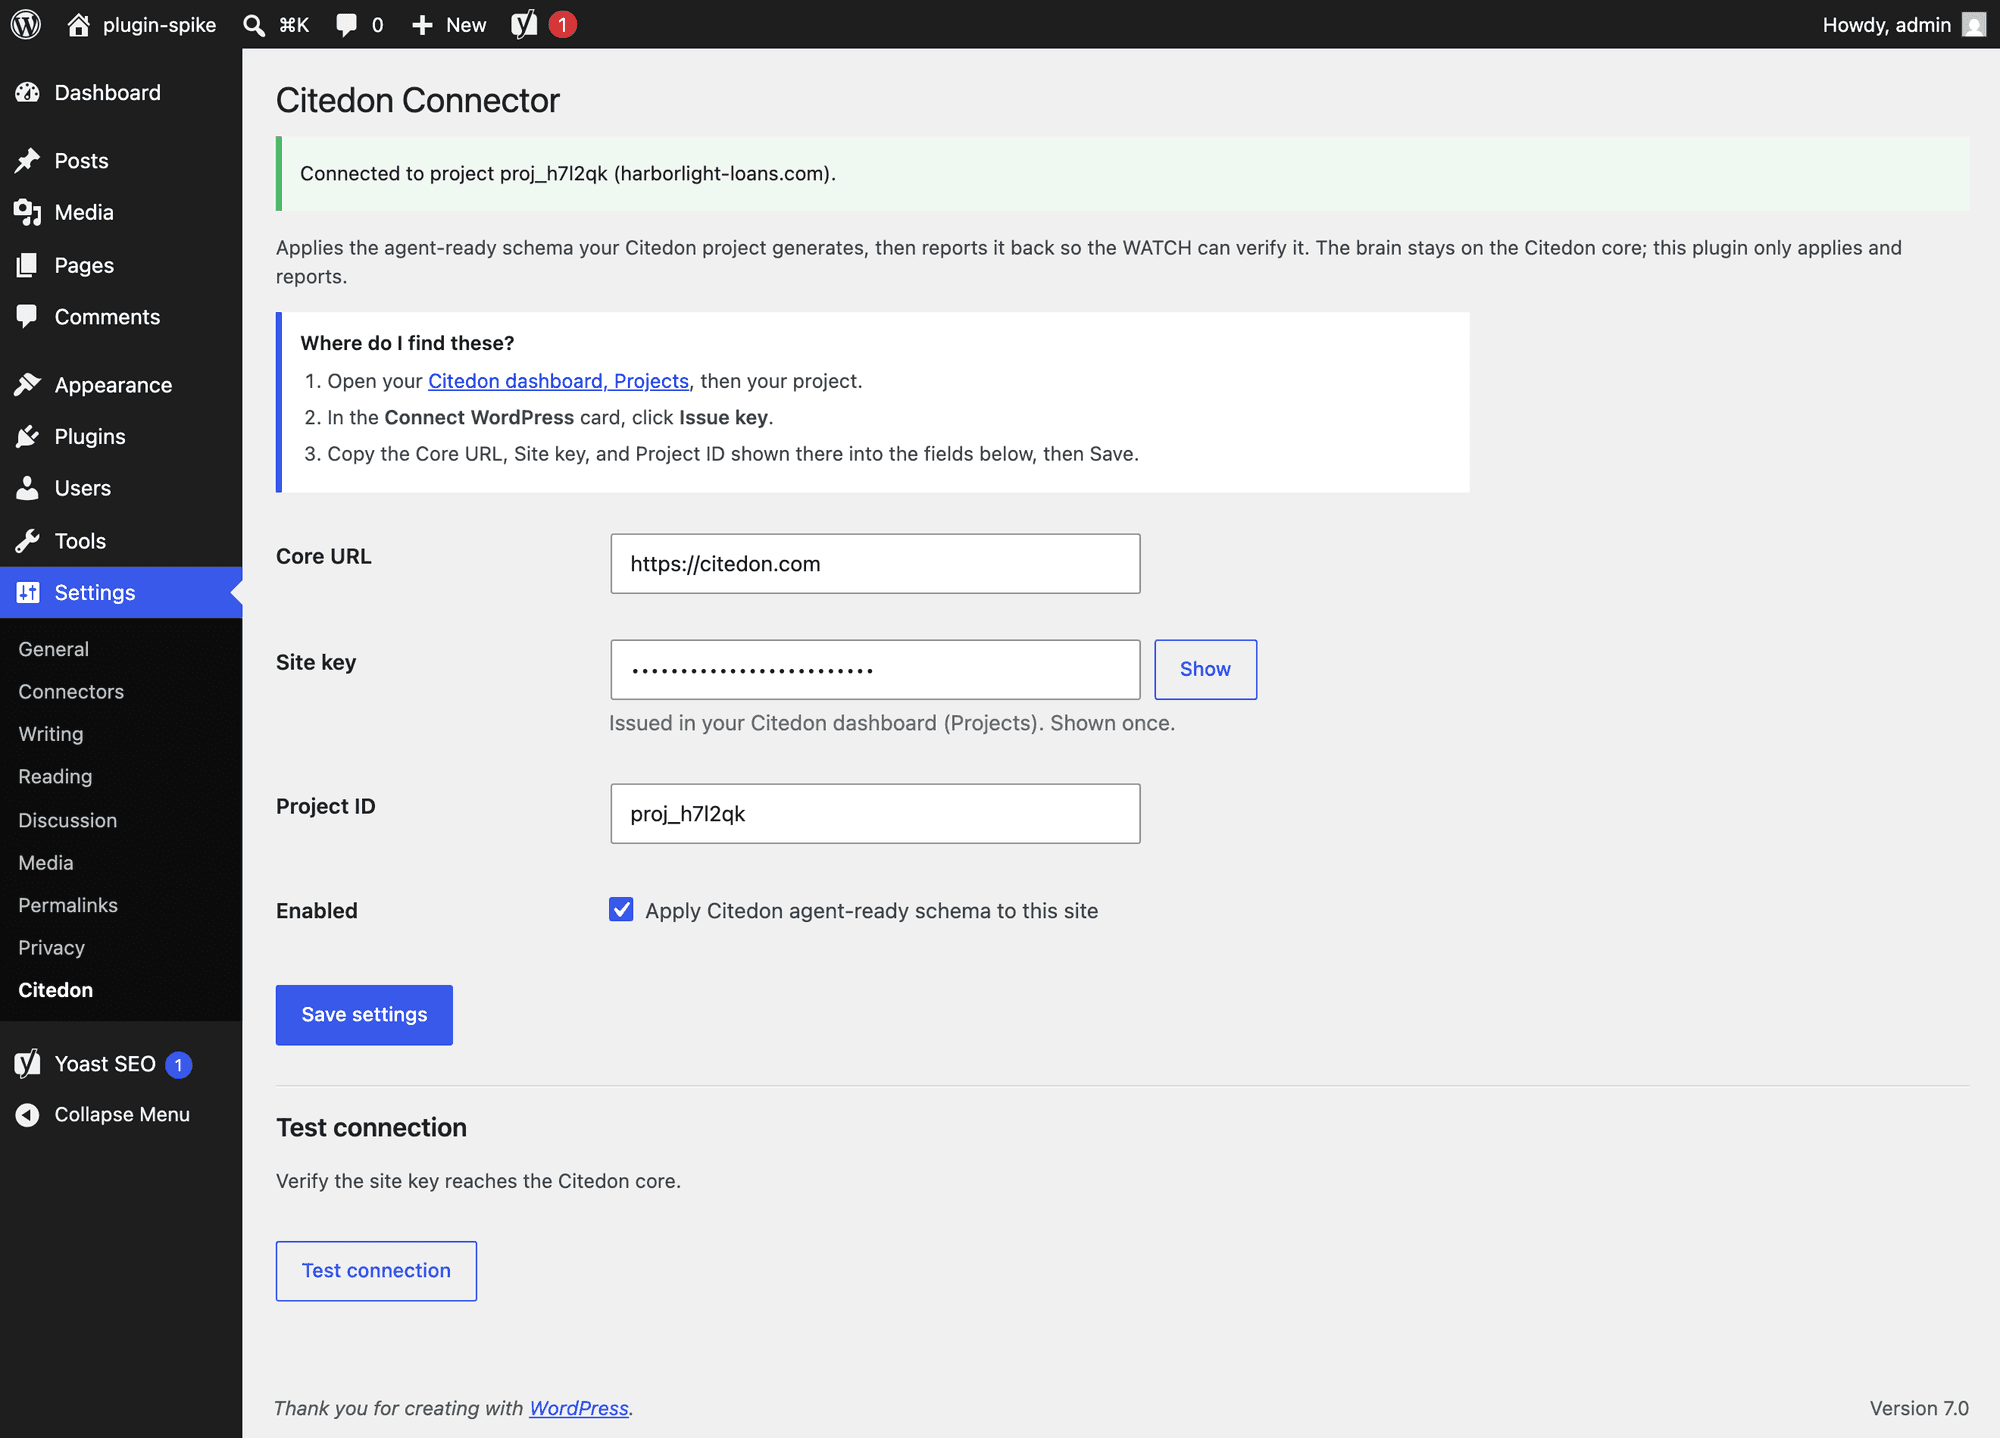Click the Settings sliders icon
2000x1438 pixels.
(27, 593)
